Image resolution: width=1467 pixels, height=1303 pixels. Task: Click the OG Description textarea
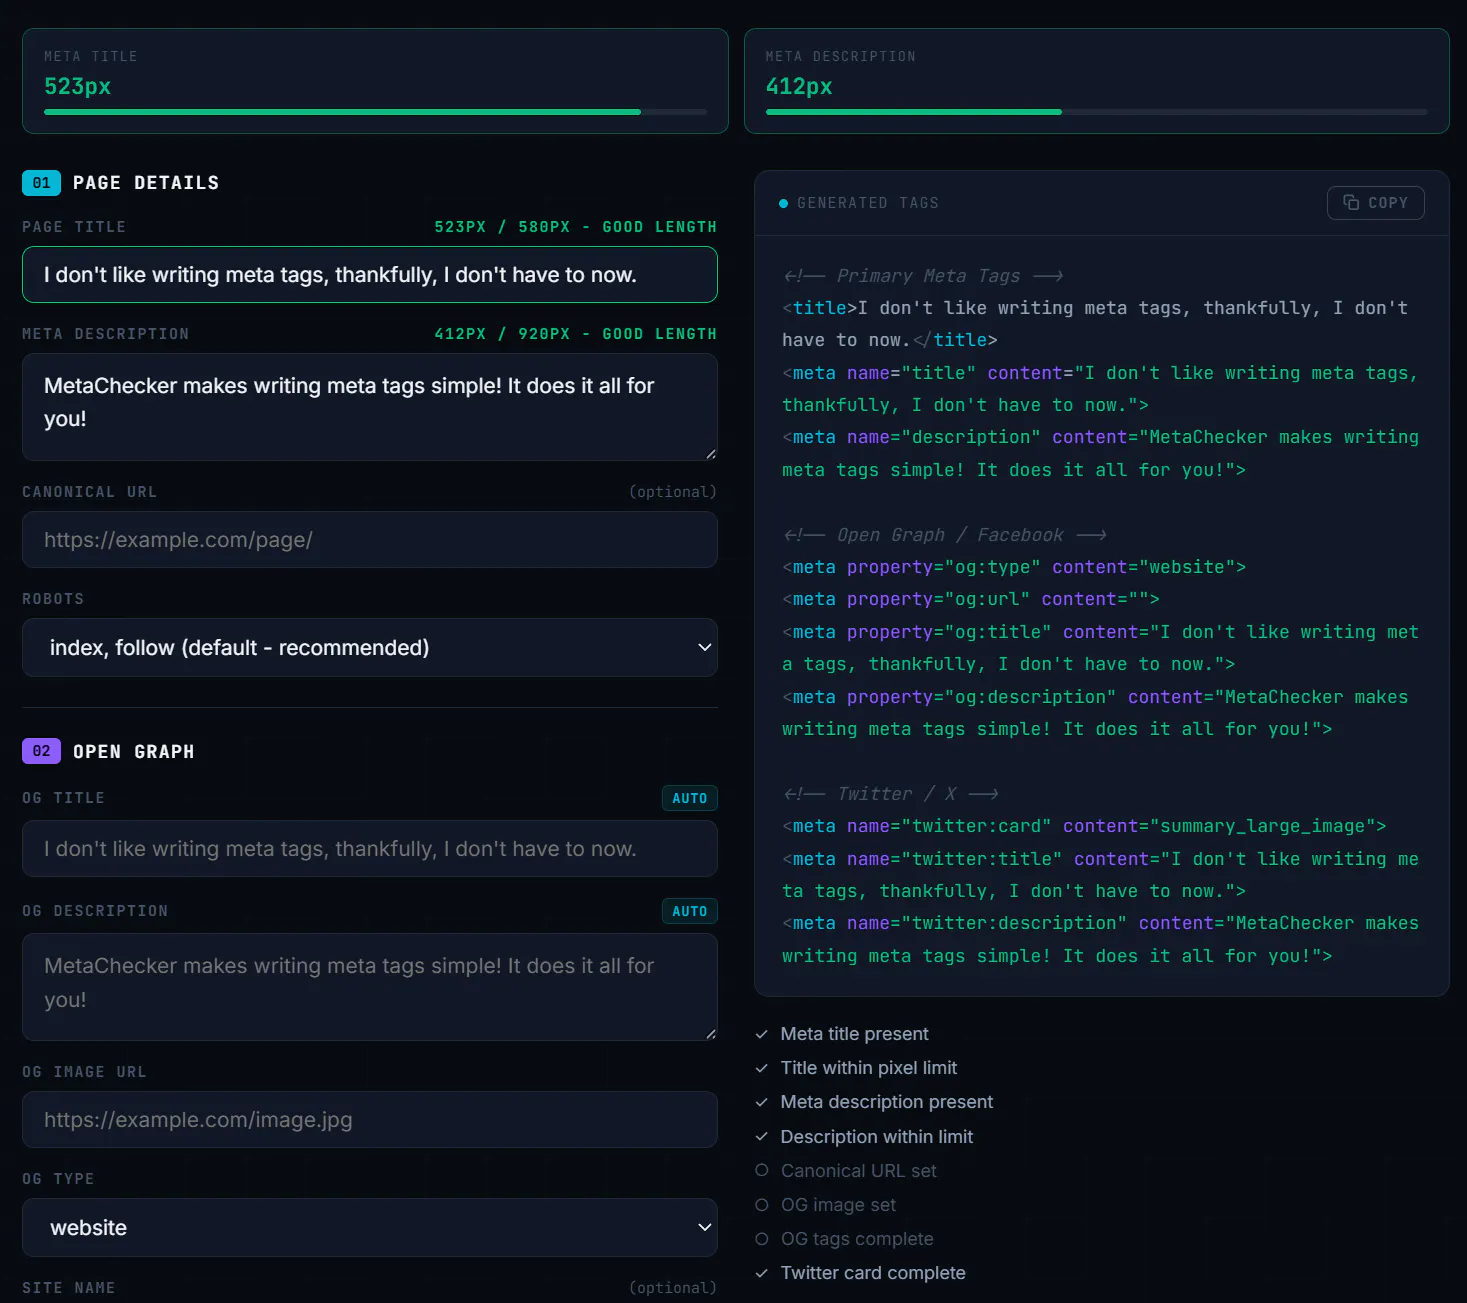click(370, 987)
